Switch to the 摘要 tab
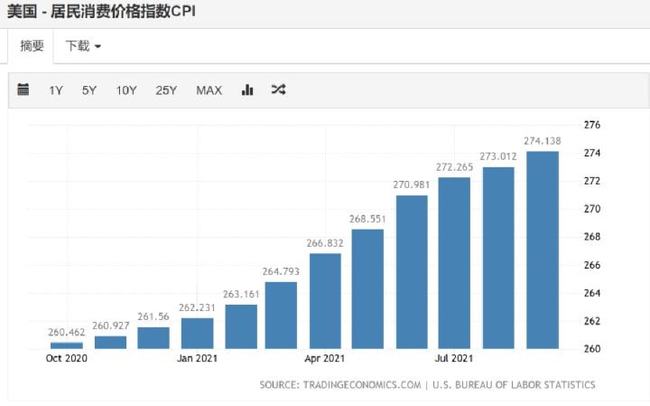 click(32, 46)
